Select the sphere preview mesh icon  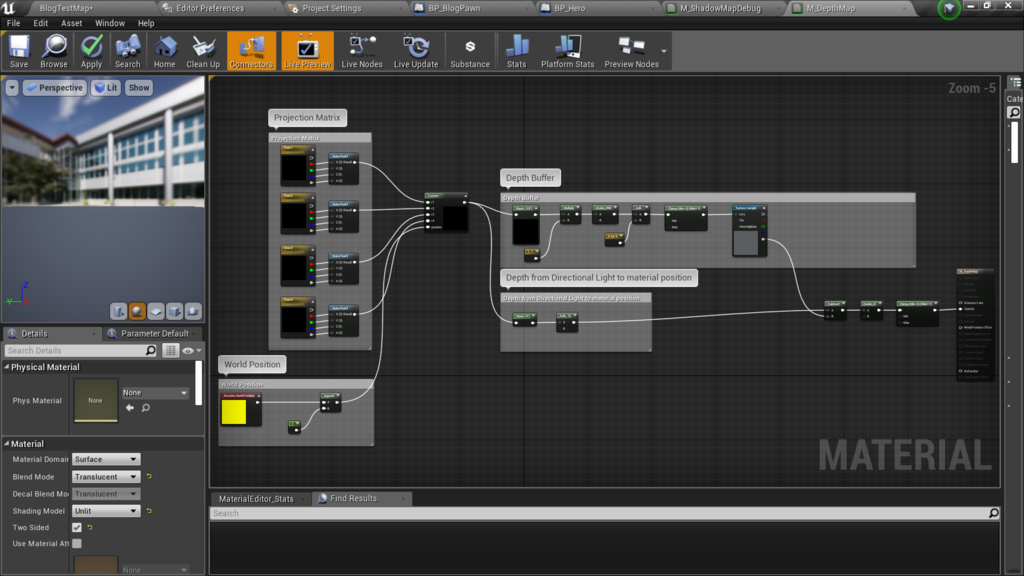point(137,312)
